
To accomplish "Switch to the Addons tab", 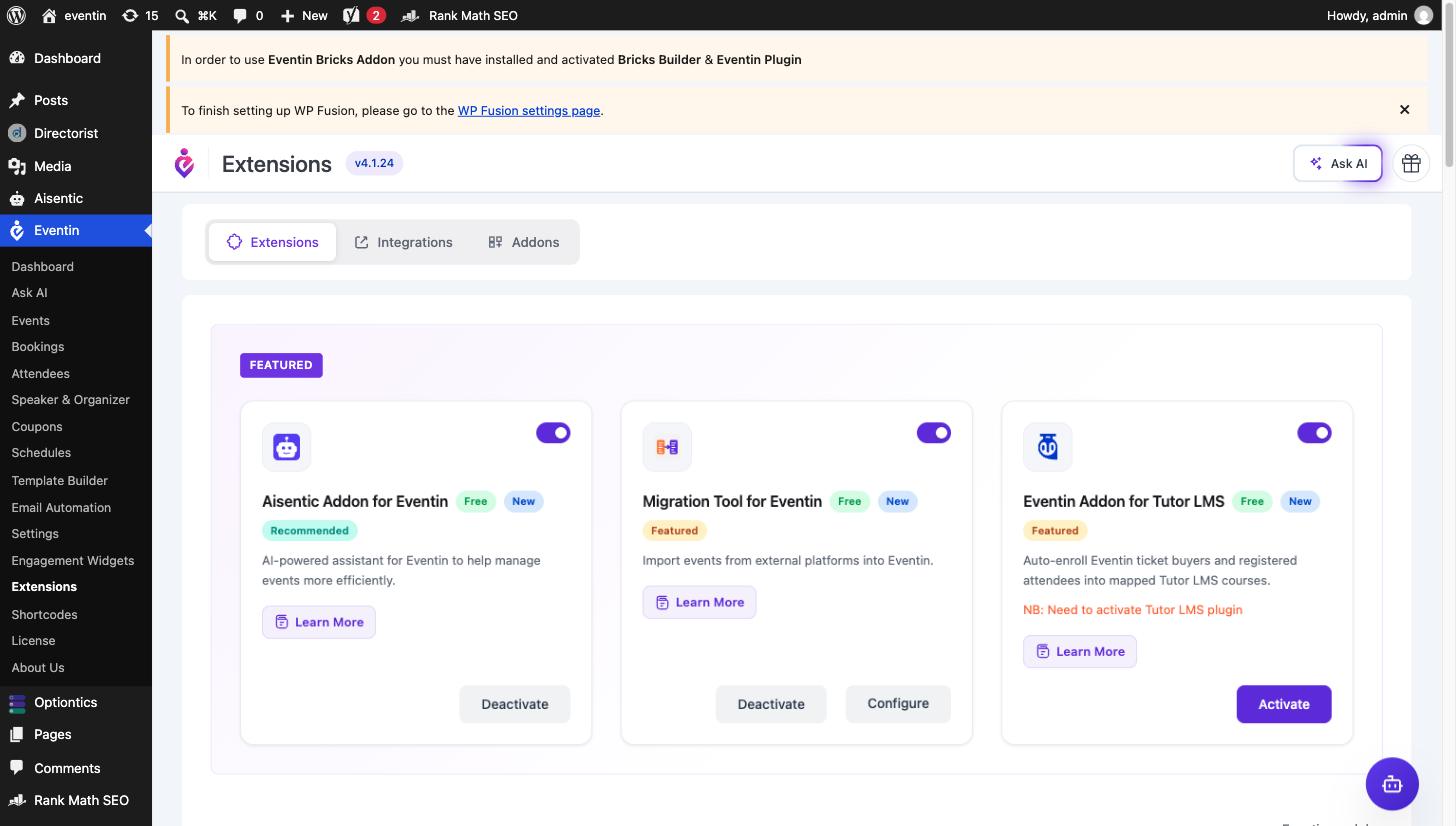I will tap(523, 242).
